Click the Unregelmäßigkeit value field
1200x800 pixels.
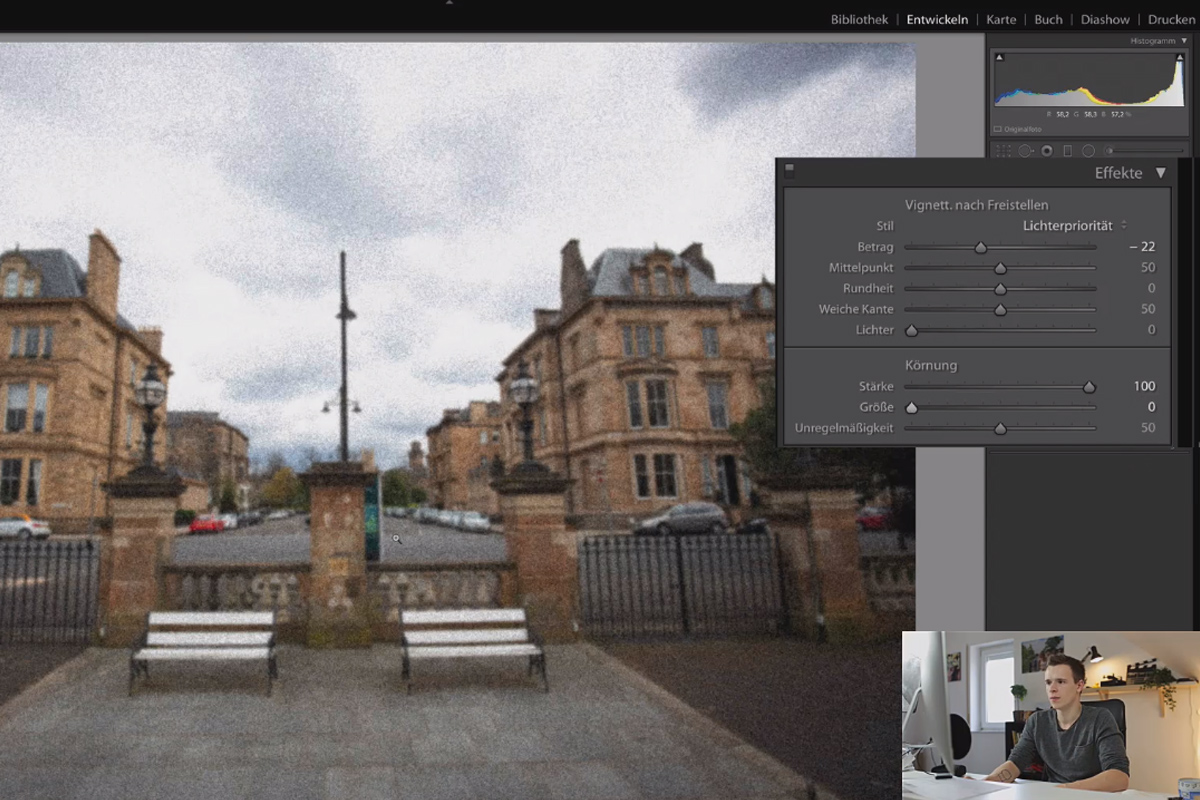click(1148, 428)
